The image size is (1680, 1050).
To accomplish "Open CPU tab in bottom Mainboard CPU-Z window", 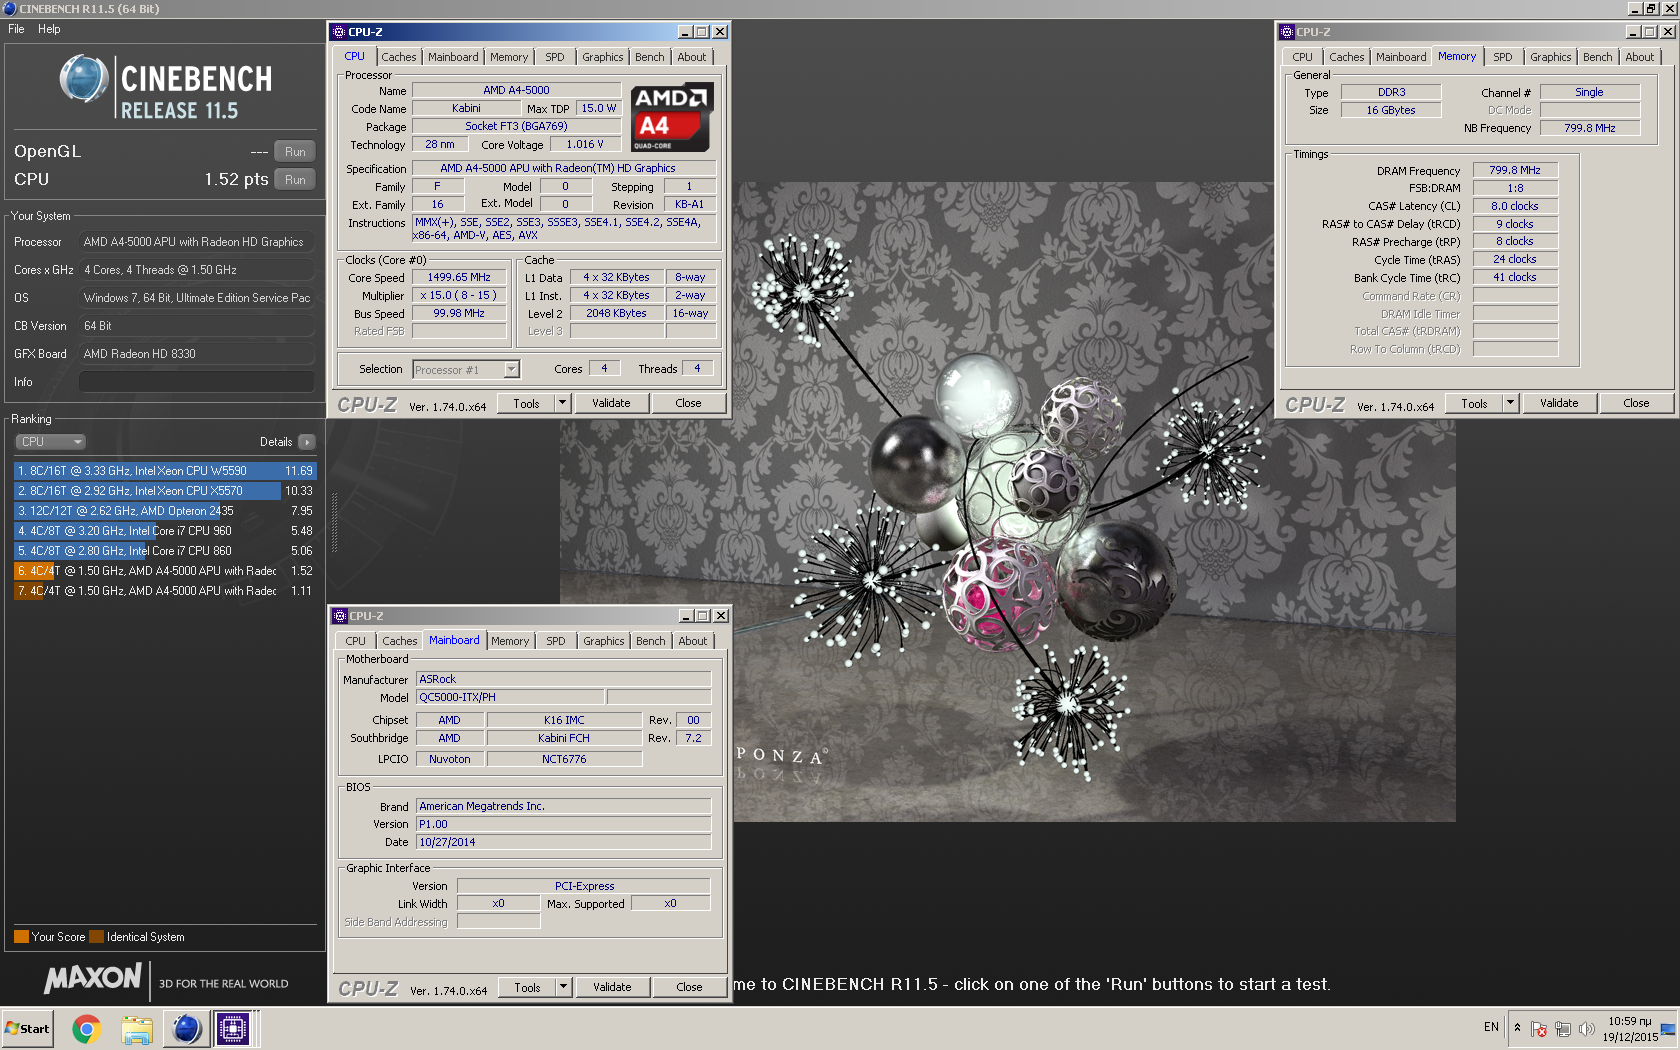I will 356,641.
